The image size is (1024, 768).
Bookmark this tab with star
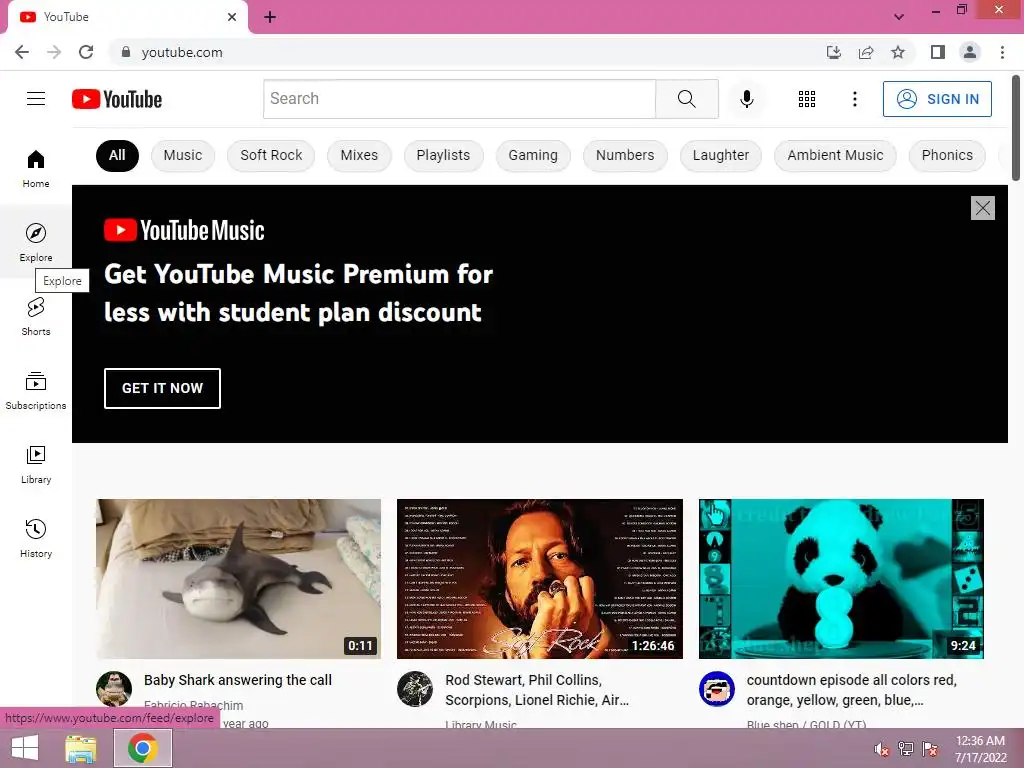point(898,52)
